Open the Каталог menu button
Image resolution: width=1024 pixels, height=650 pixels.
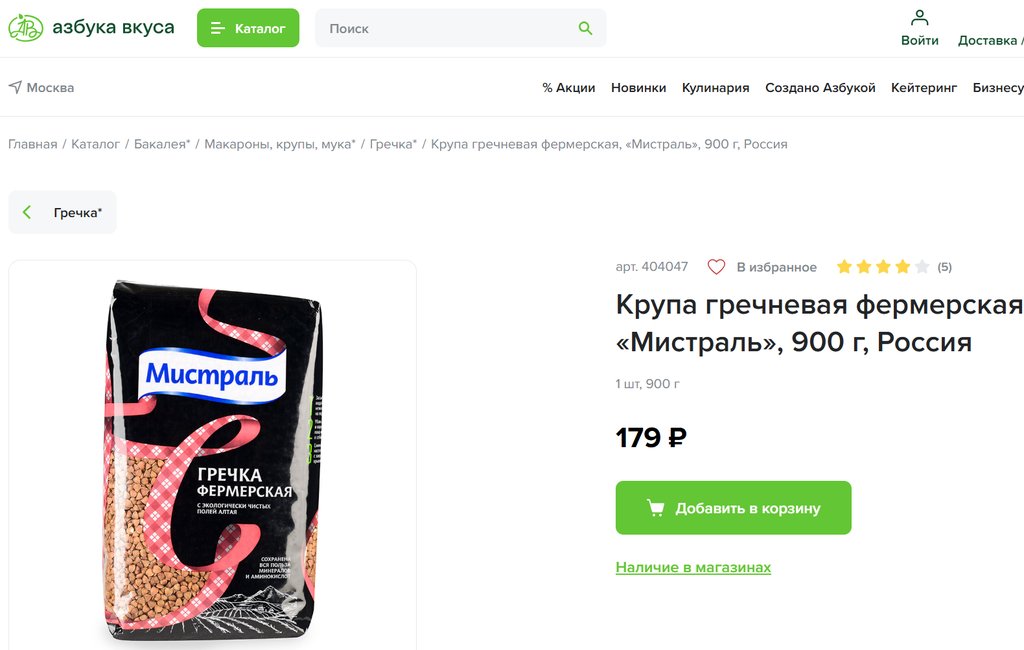248,28
